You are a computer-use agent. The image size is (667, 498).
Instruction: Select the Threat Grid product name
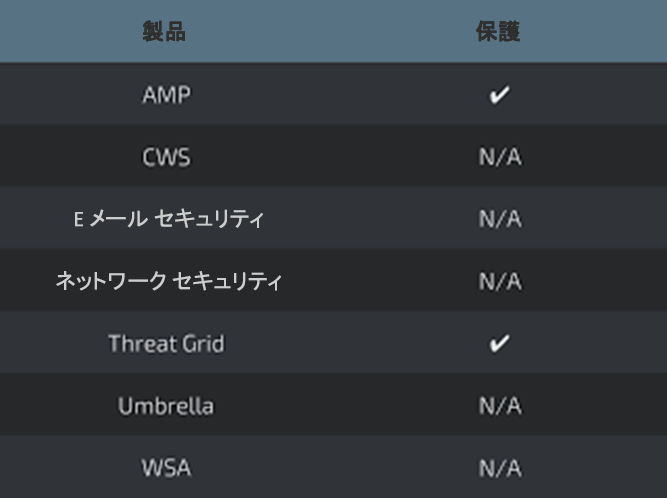point(166,344)
